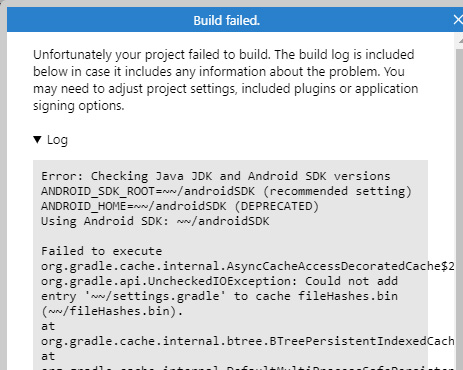
Task: Click the dialog scrollbar up arrow
Action: [x=459, y=41]
